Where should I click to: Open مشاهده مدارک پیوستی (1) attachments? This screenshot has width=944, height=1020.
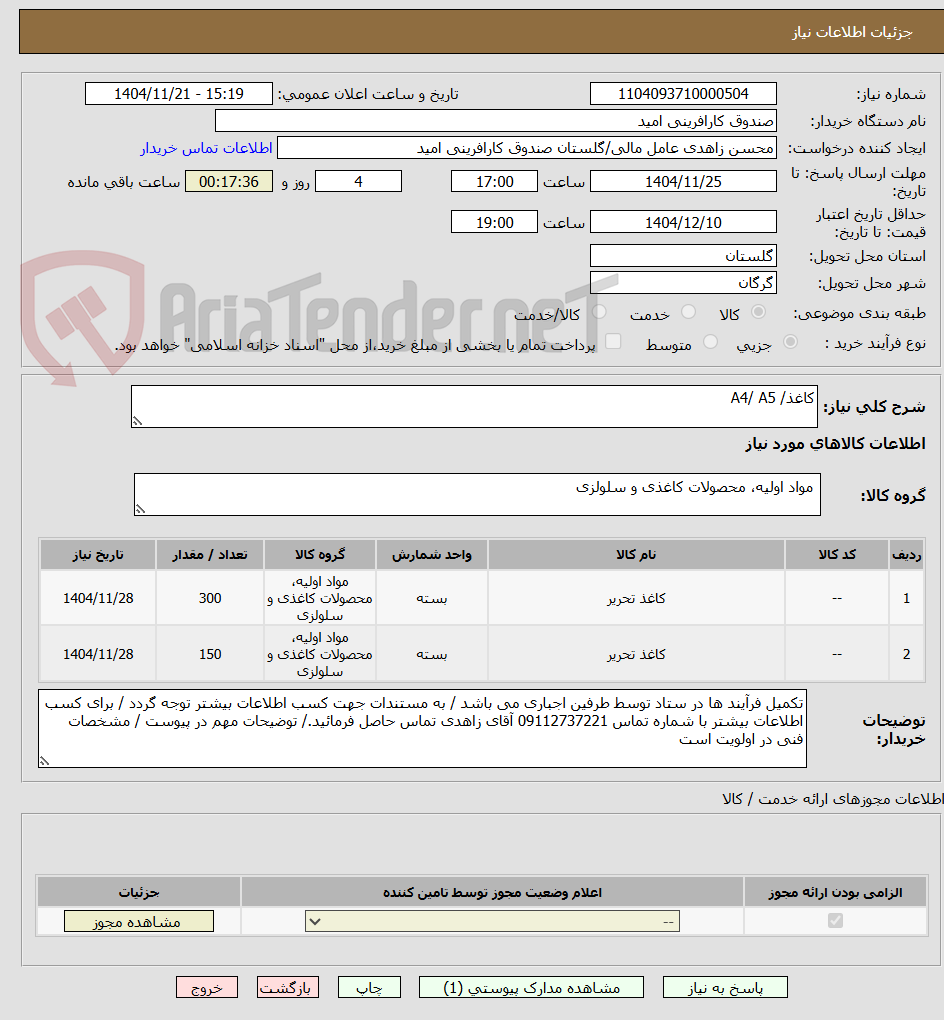(532, 987)
